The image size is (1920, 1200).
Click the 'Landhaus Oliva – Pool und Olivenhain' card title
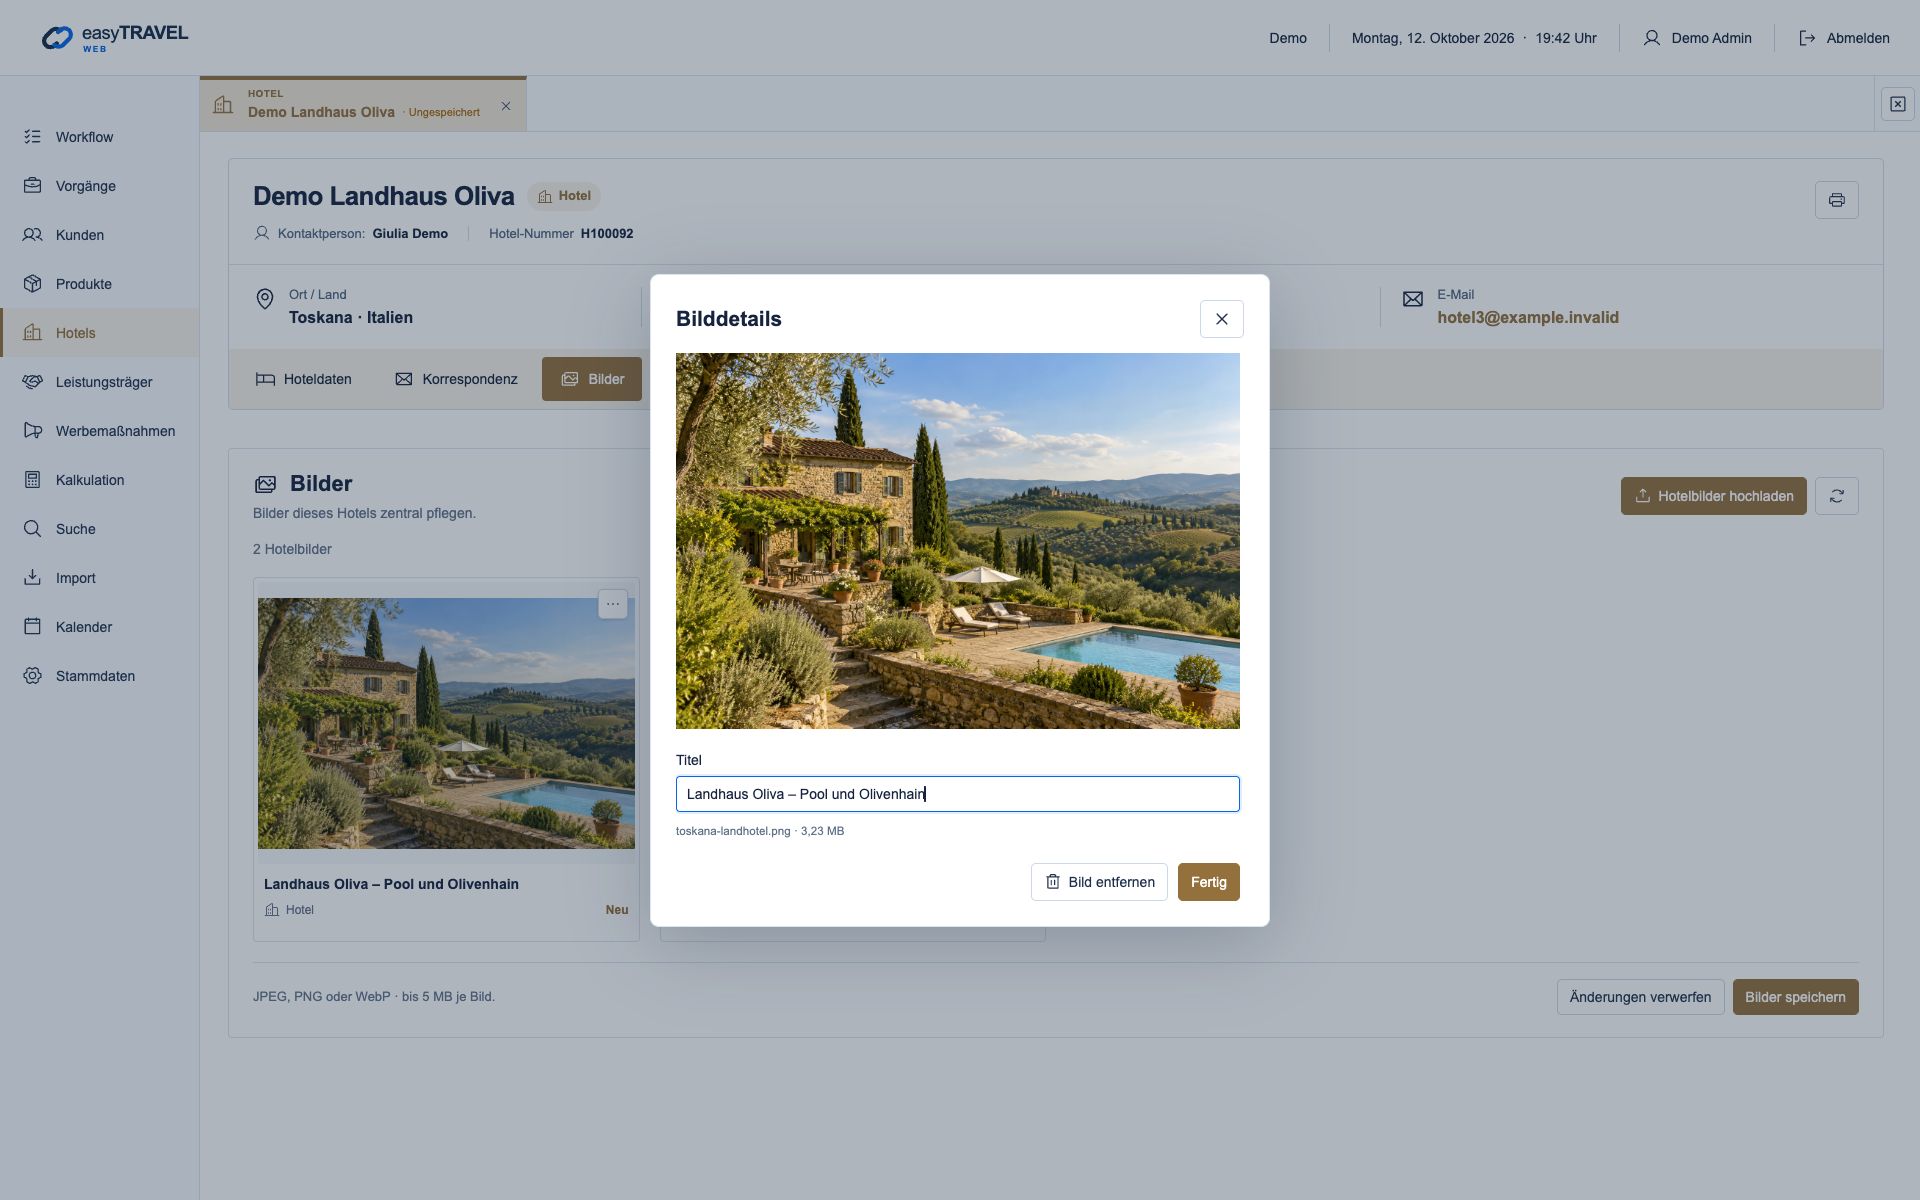[x=391, y=884]
